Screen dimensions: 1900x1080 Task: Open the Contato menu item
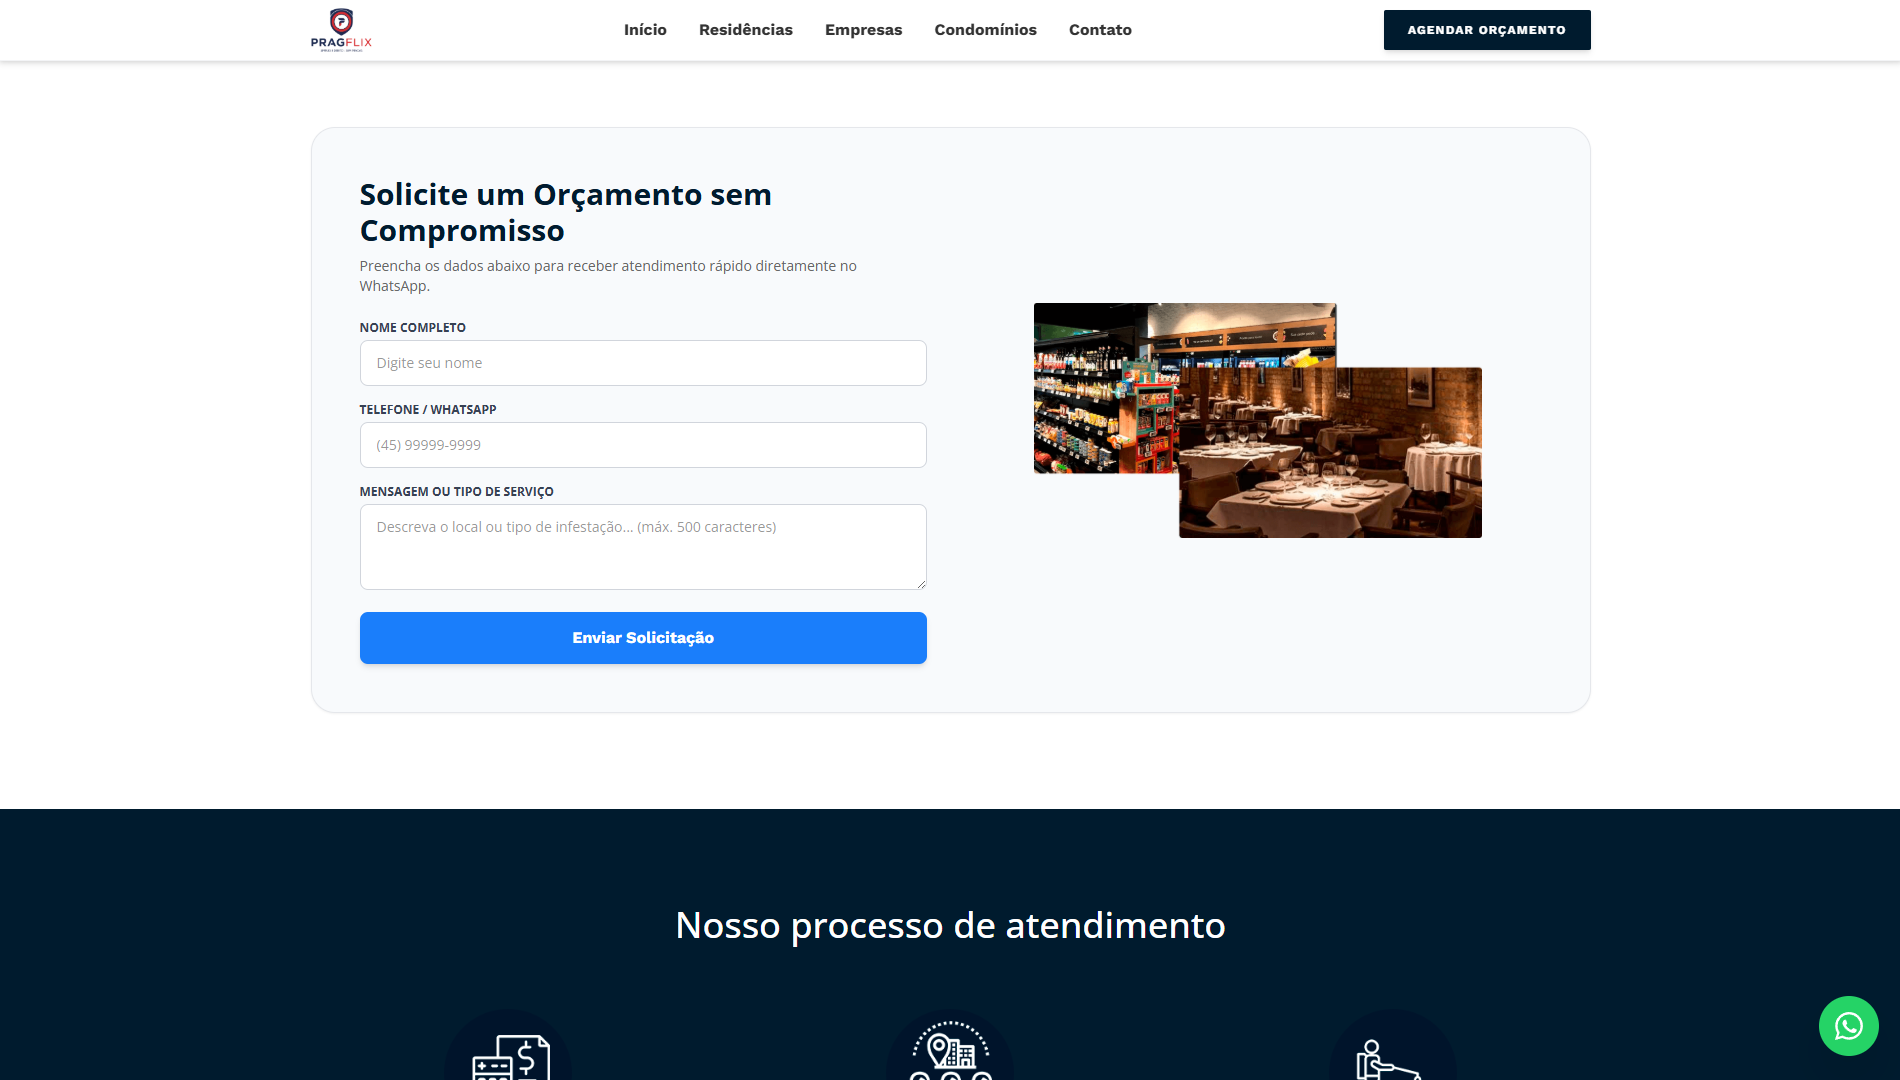pyautogui.click(x=1100, y=30)
